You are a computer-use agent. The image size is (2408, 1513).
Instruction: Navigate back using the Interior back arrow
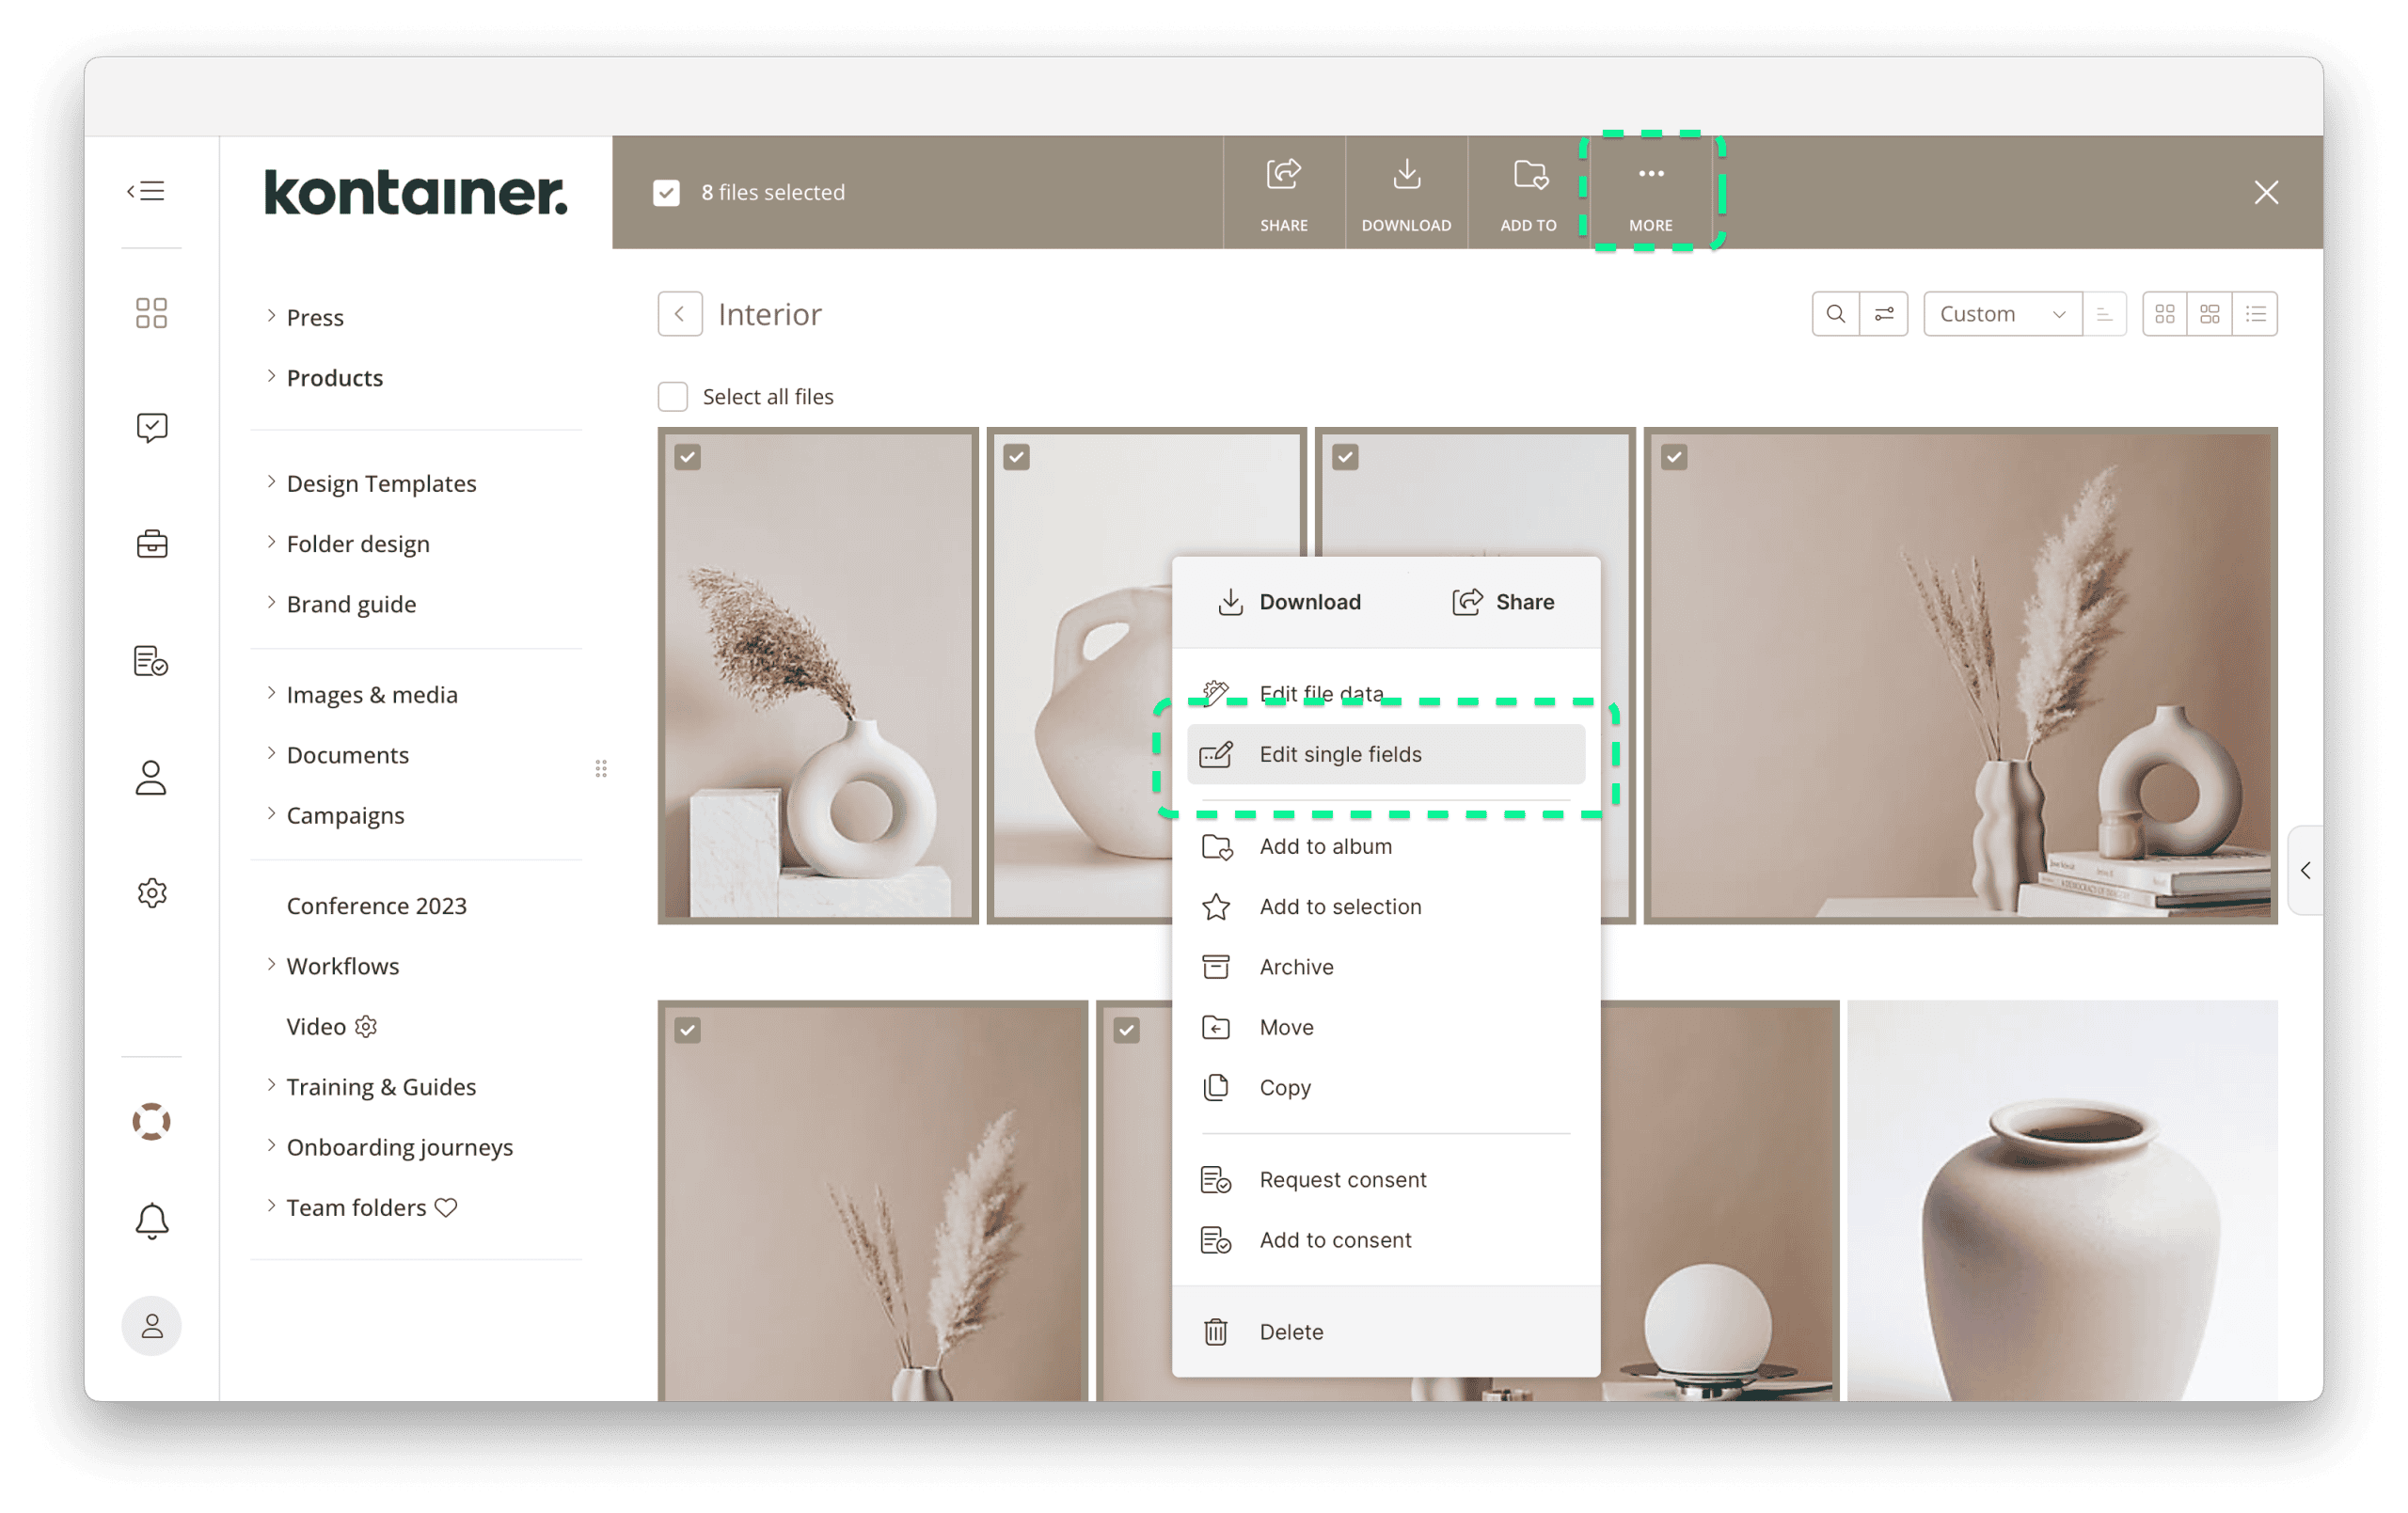tap(680, 313)
